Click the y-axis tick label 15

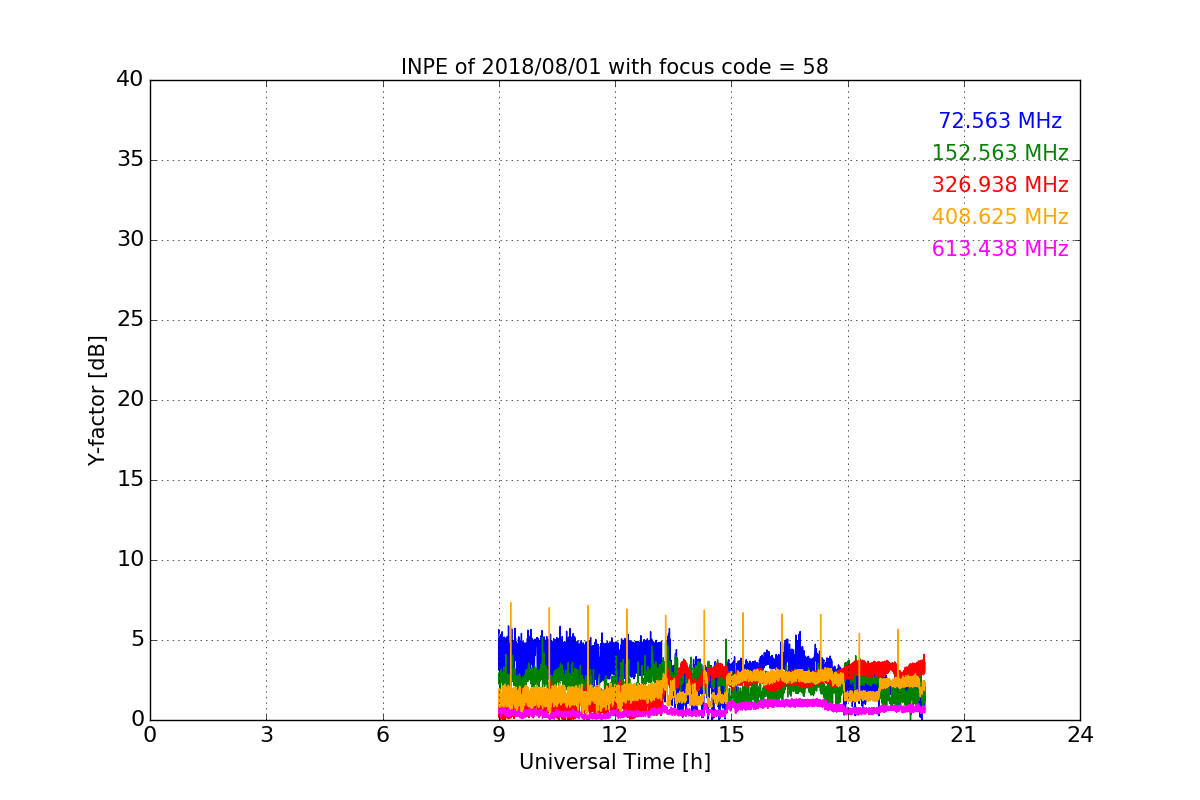coord(130,480)
